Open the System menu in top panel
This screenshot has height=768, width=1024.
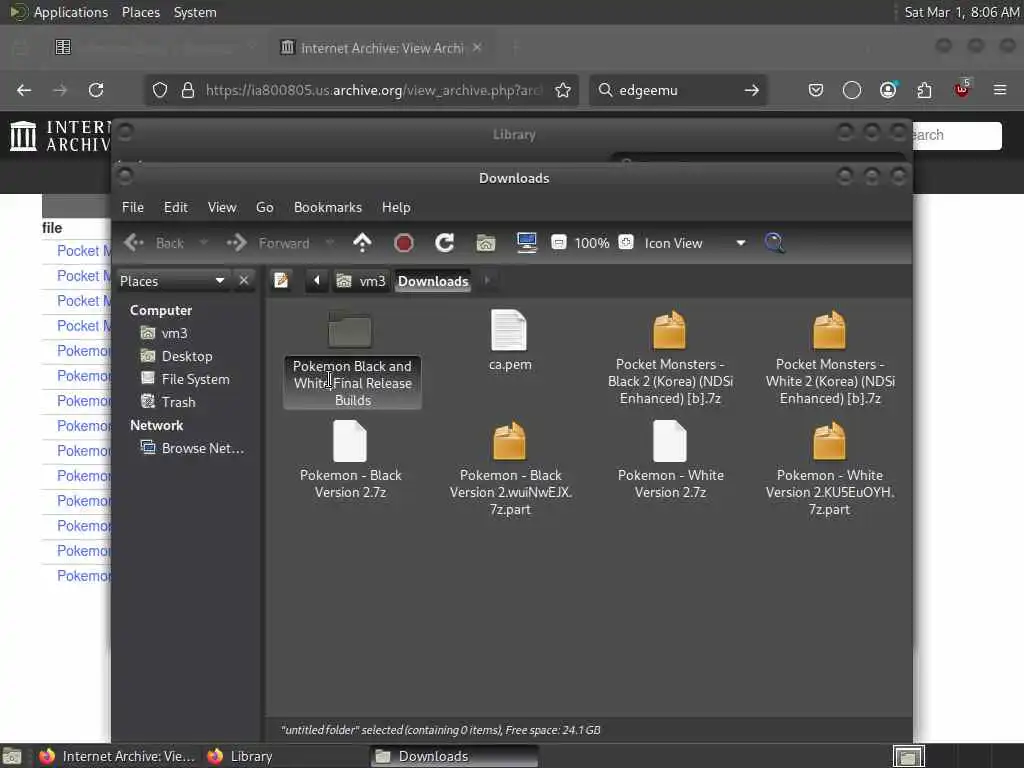(195, 12)
